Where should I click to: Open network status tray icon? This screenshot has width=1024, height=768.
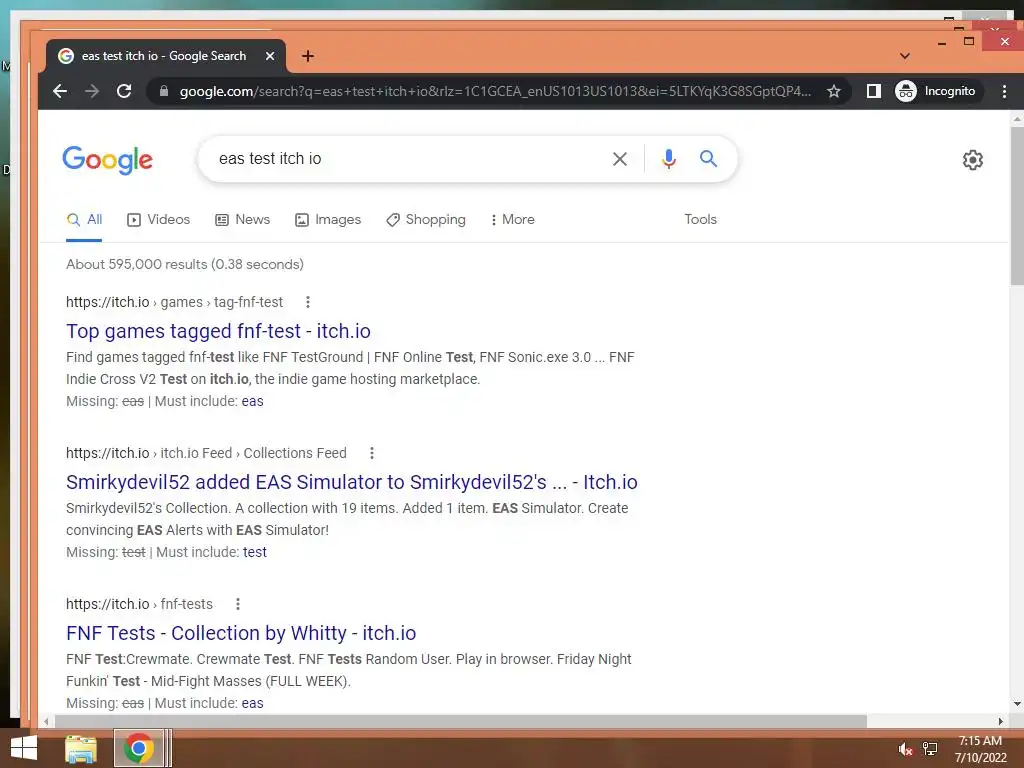[930, 749]
